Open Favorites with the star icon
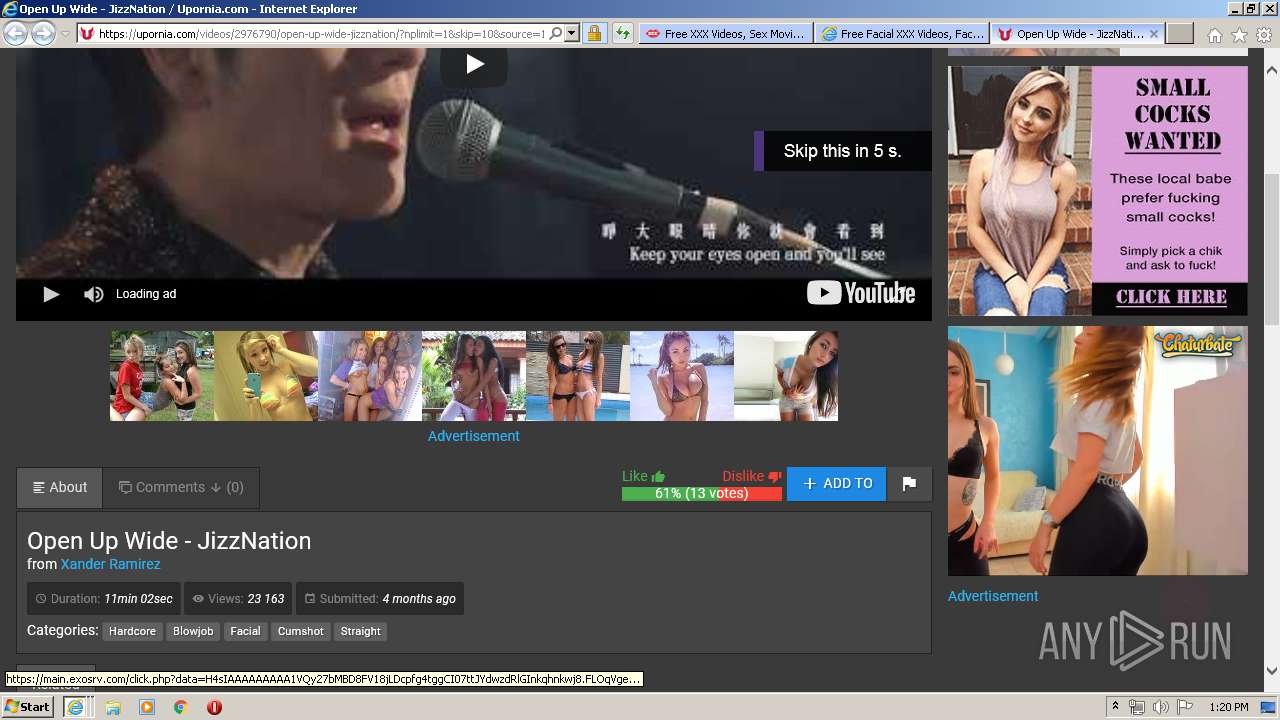This screenshot has height=720, width=1280. click(1239, 35)
